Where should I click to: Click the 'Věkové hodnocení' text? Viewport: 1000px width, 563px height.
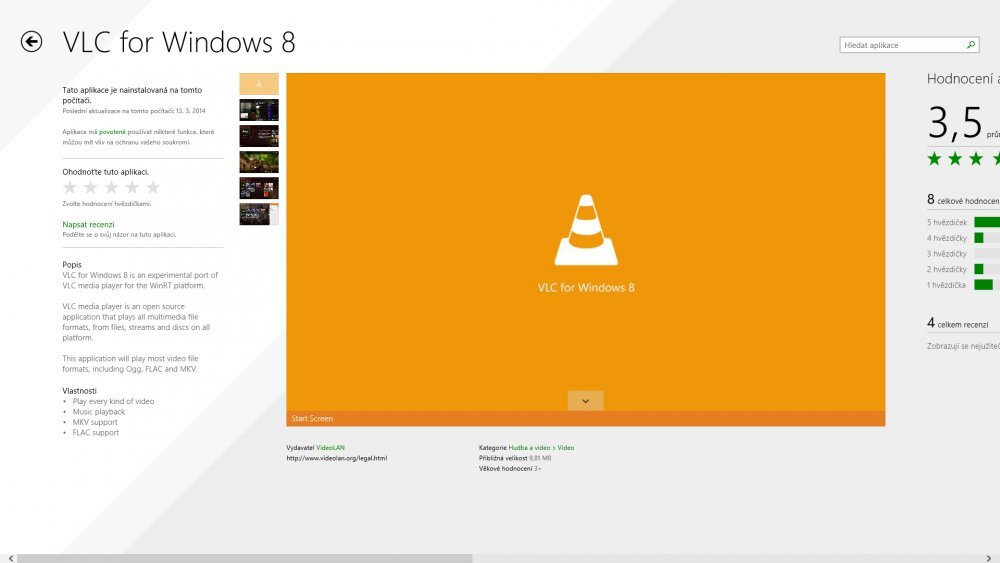pos(505,469)
